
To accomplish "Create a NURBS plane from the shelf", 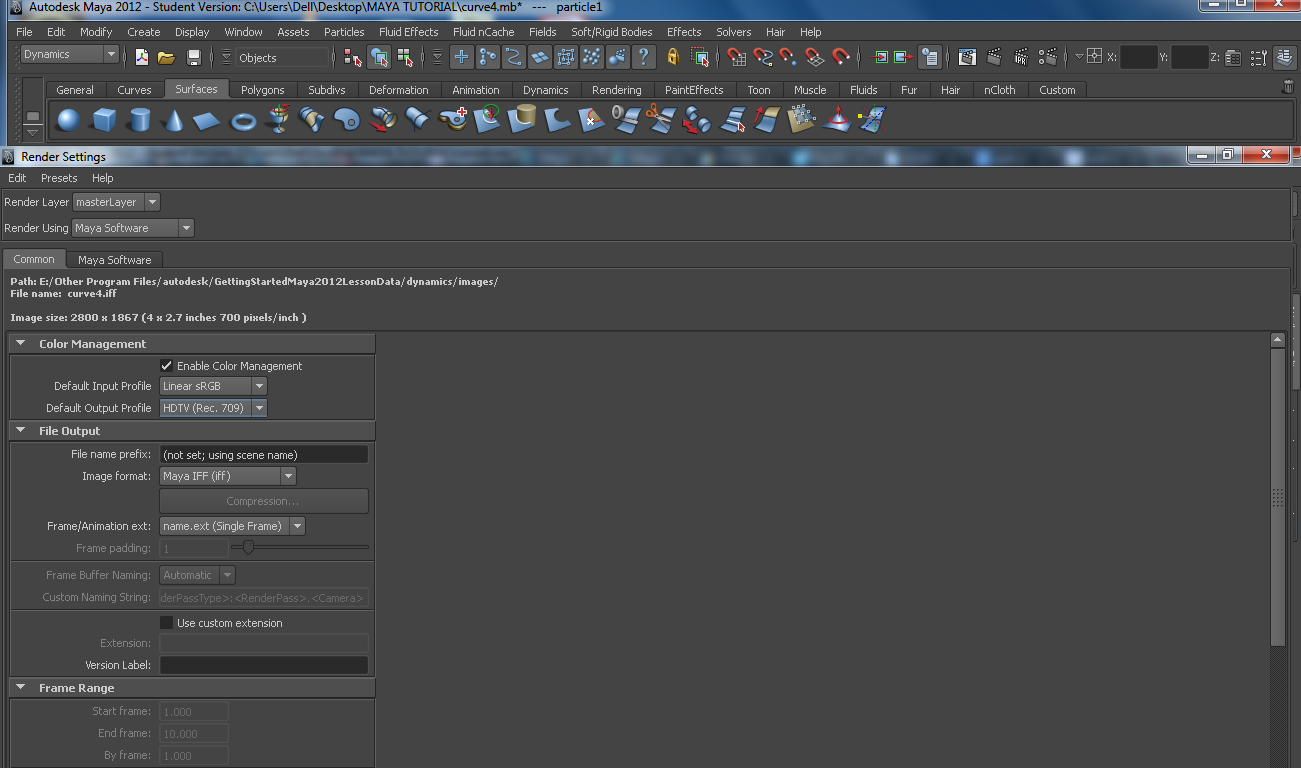I will (207, 121).
